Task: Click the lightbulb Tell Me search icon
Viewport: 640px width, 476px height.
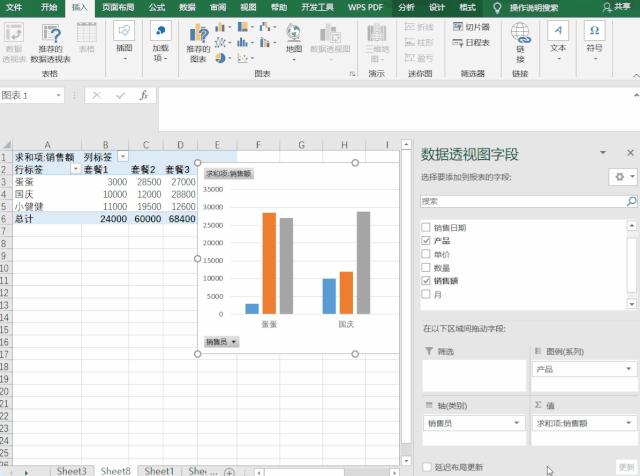Action: click(x=497, y=7)
